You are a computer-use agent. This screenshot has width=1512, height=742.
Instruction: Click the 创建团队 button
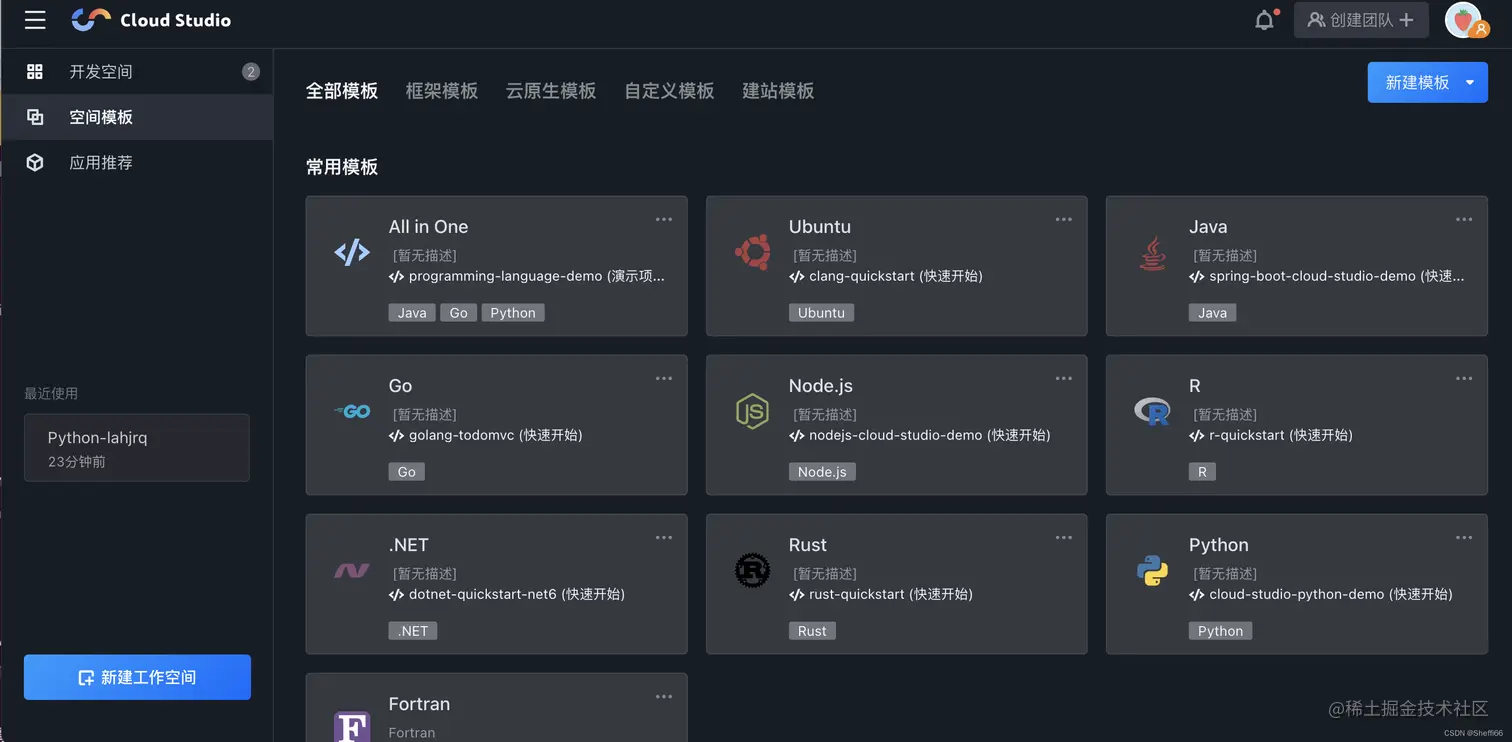[1361, 20]
